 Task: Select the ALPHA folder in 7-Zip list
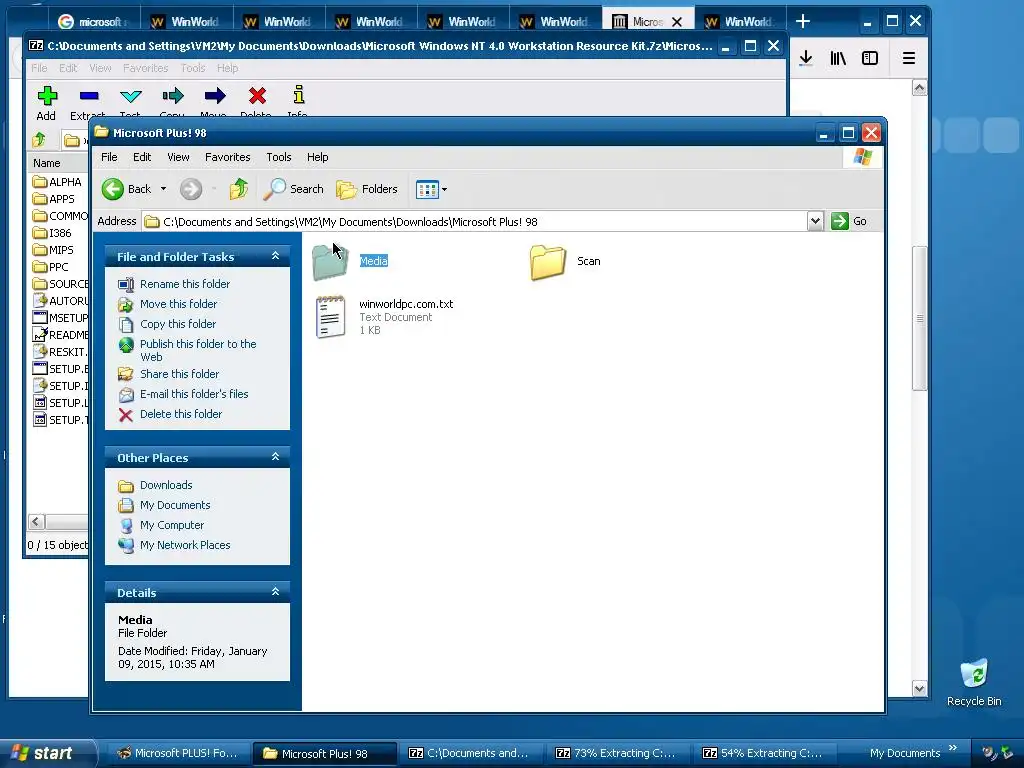pos(57,182)
